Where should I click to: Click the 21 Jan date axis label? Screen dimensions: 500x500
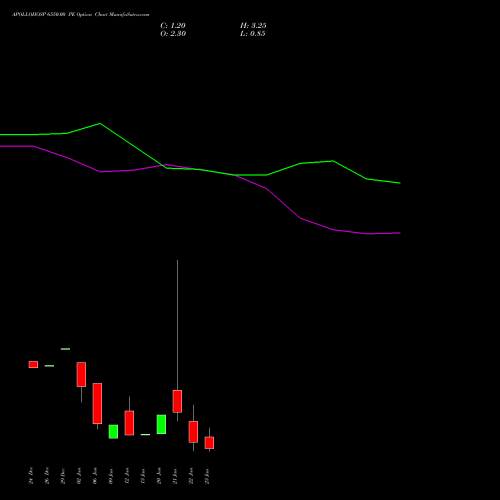click(x=175, y=475)
